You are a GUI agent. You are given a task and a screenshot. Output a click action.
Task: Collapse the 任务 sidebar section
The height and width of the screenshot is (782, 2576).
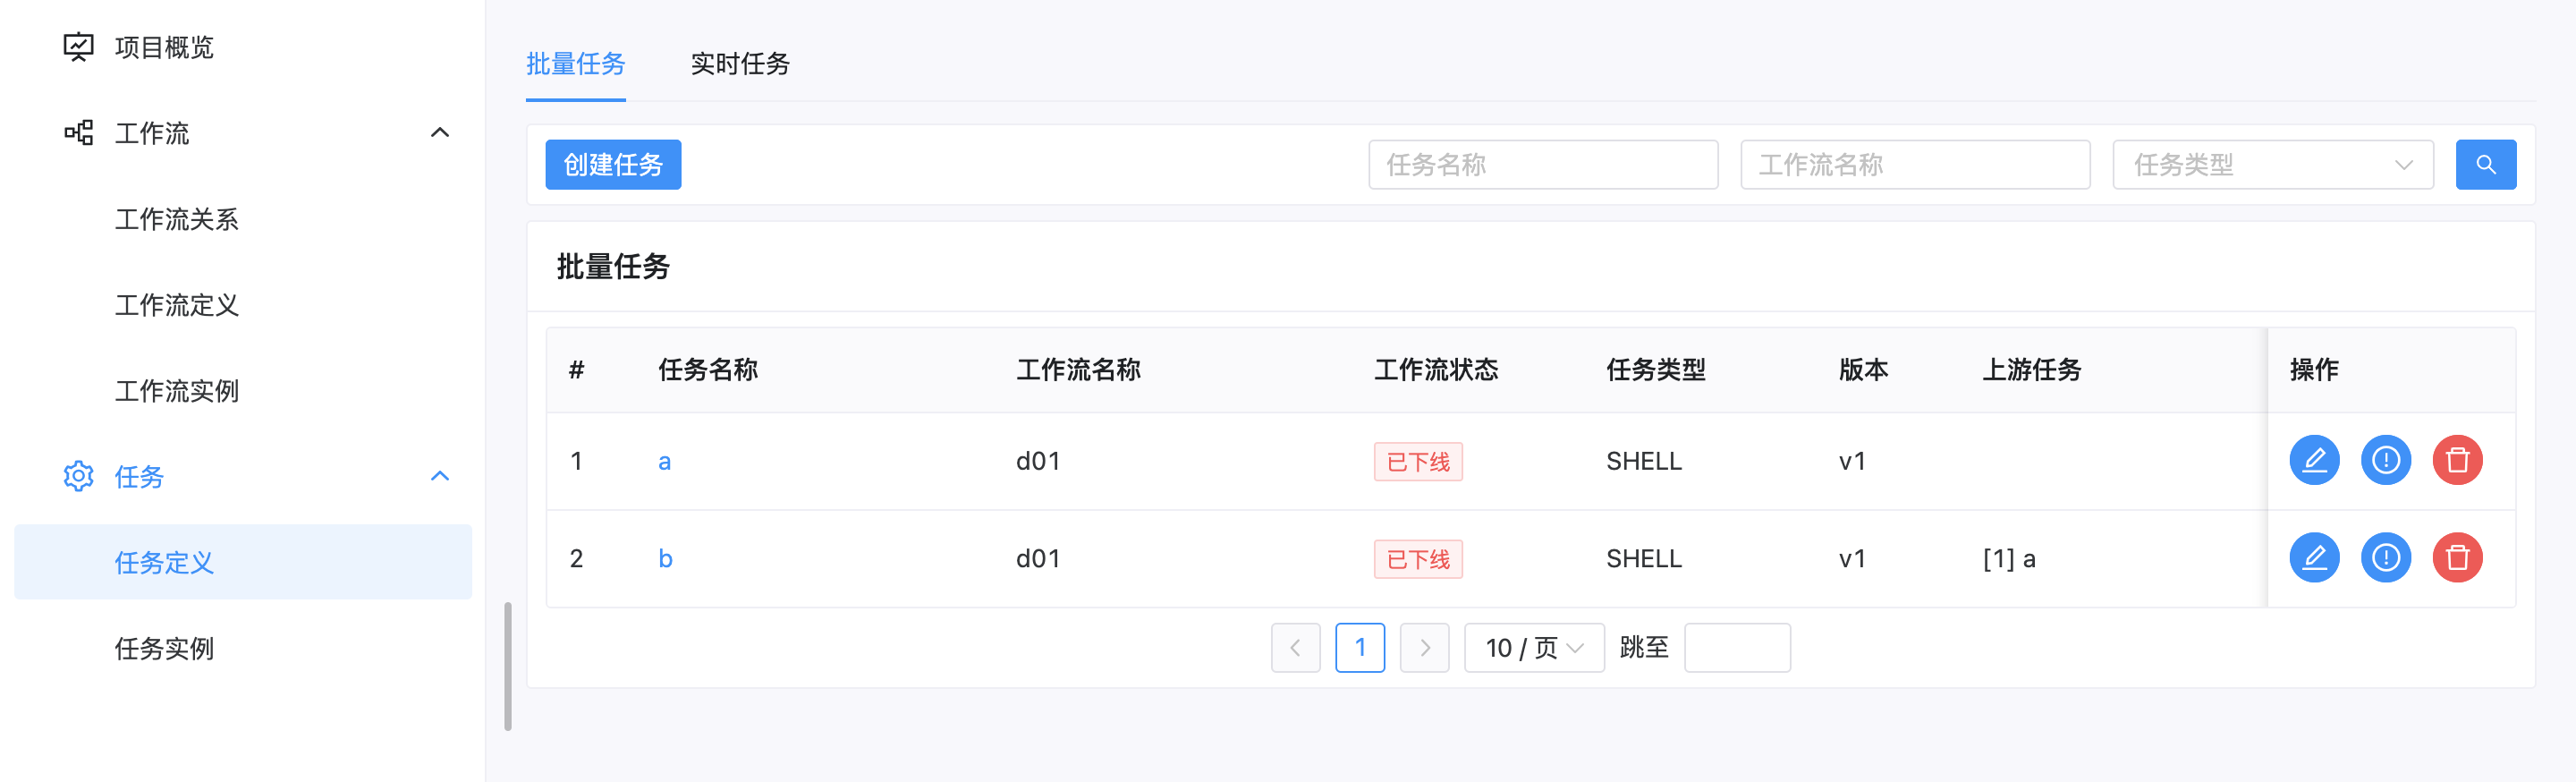pyautogui.click(x=440, y=476)
